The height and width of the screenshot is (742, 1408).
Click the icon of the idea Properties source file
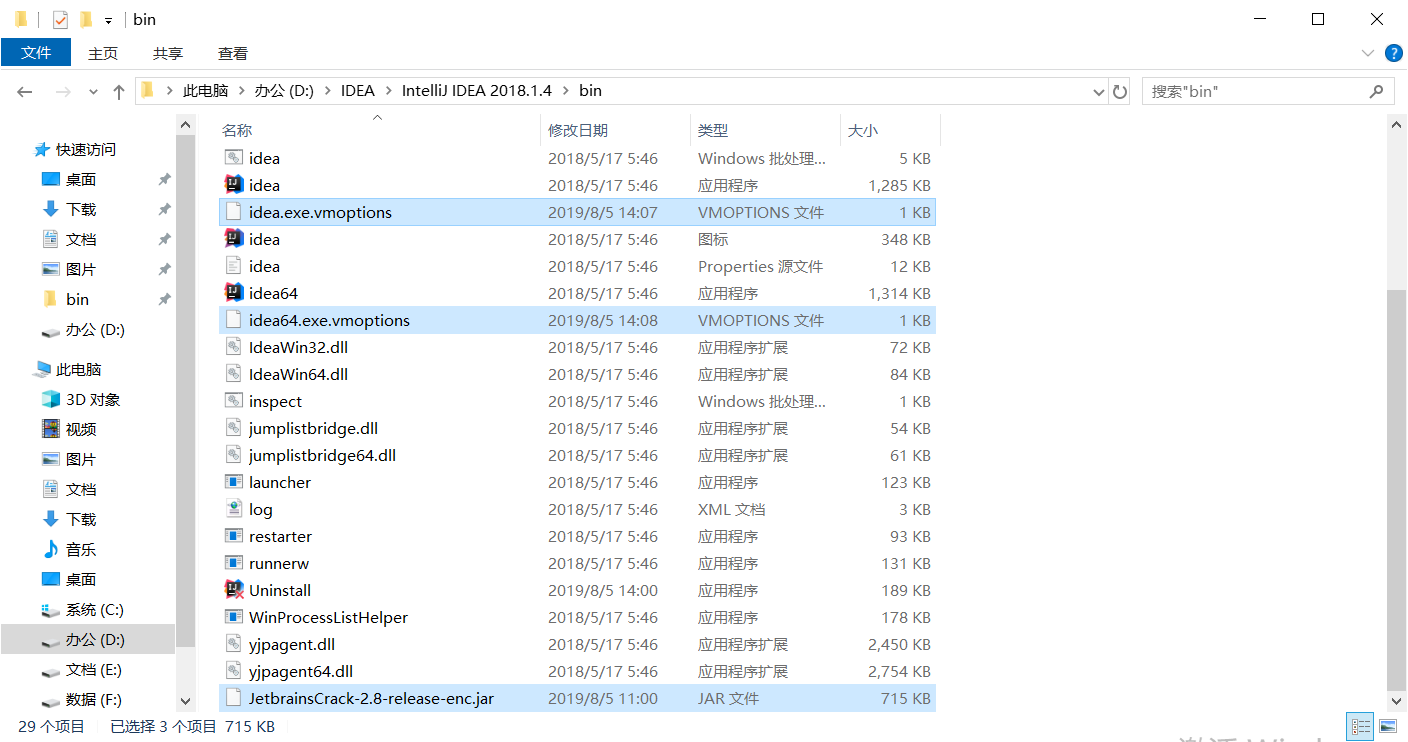233,266
